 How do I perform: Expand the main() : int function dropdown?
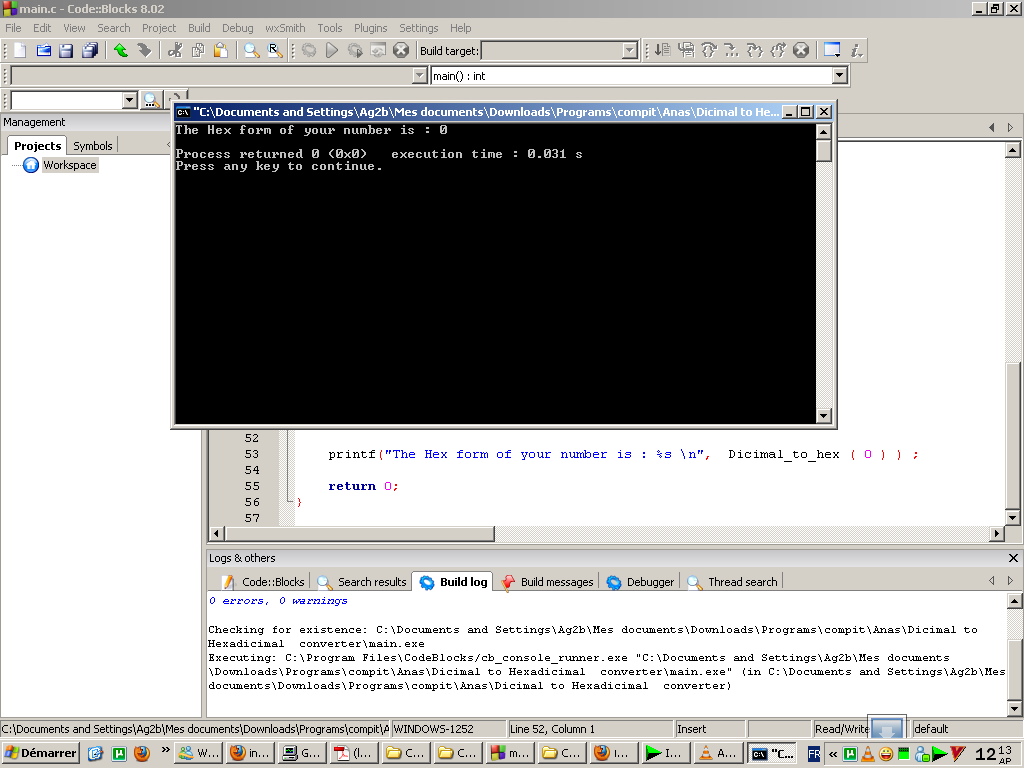840,76
